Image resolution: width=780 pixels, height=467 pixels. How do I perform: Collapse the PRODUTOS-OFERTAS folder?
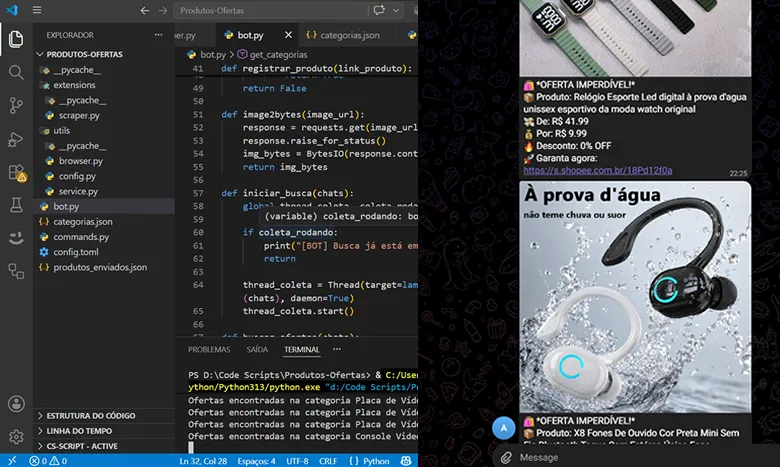(80, 54)
